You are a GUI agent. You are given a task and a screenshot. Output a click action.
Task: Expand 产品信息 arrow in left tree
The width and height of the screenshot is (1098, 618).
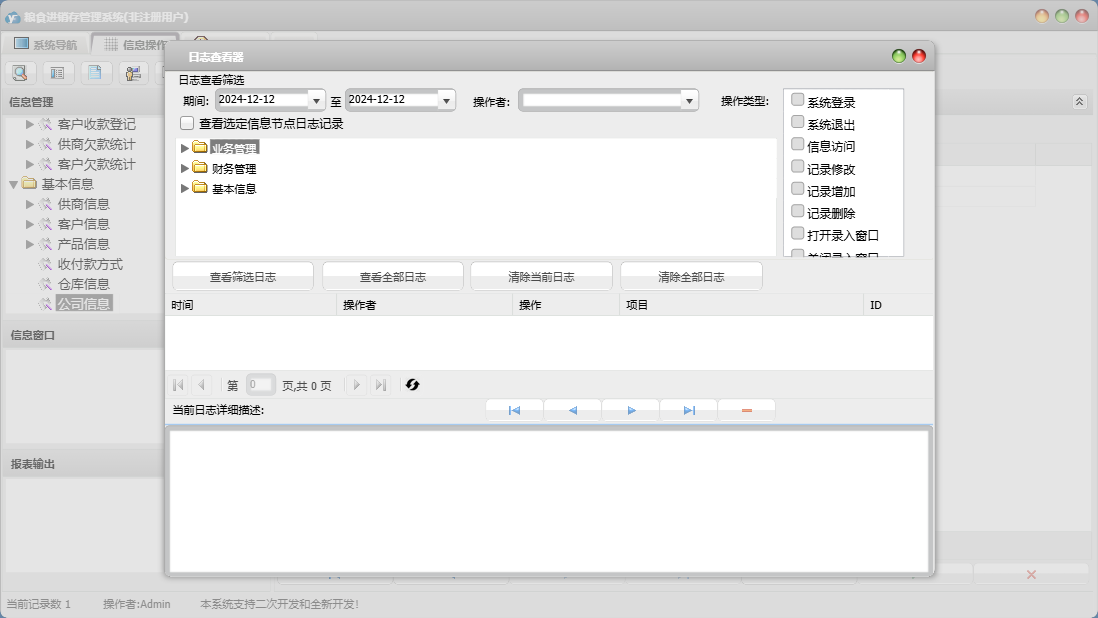[29, 244]
